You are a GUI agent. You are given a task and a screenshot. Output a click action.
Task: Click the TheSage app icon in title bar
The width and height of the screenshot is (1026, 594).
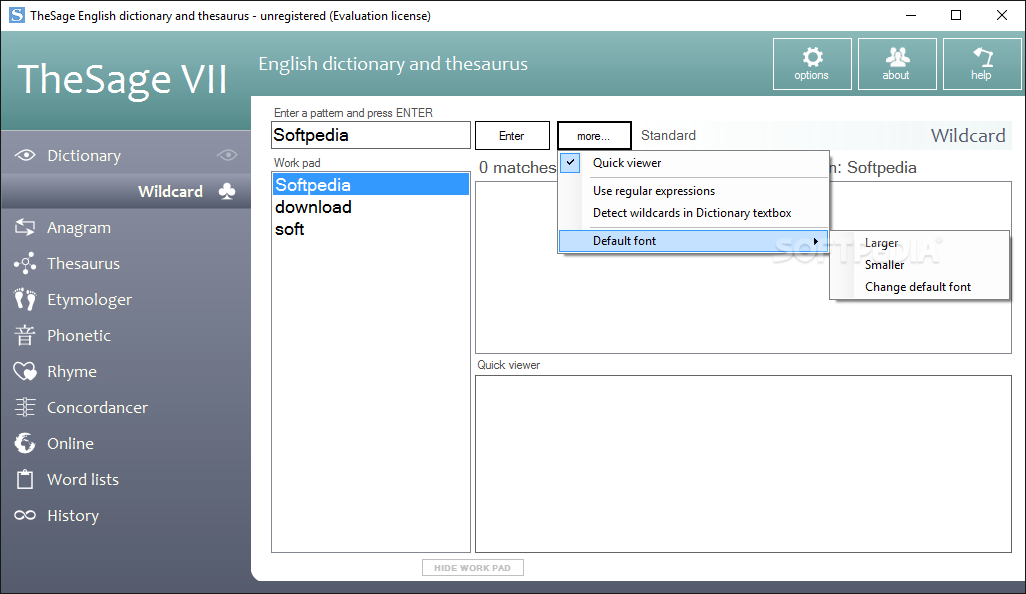16,15
